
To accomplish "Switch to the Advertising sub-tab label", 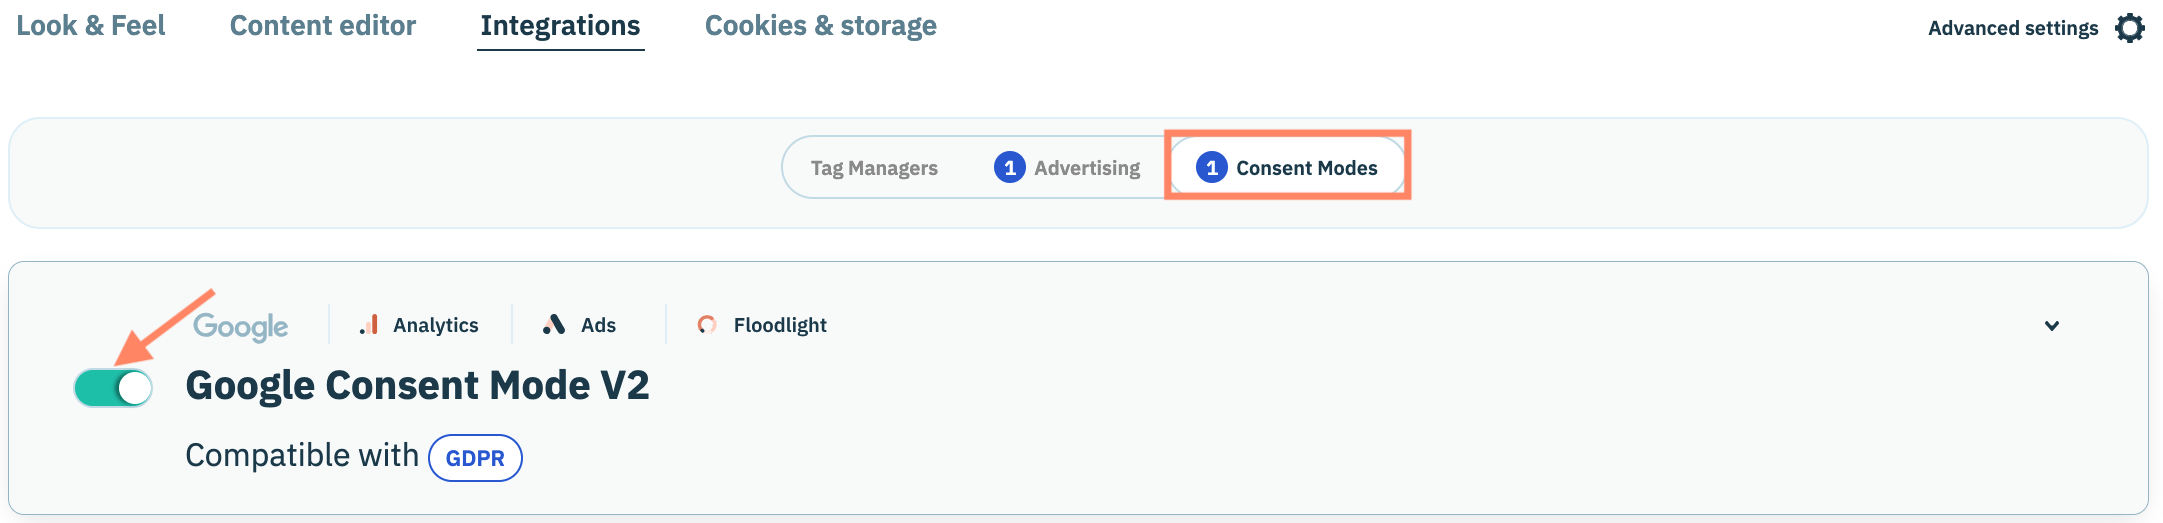I will (1087, 168).
